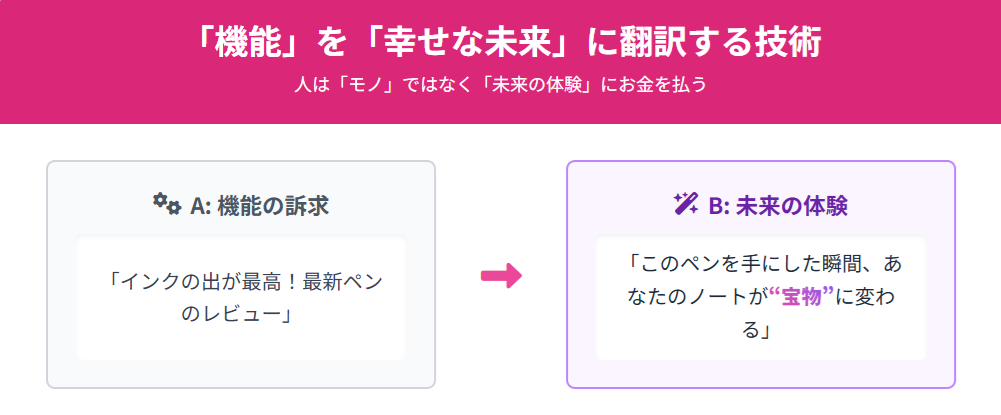Click empty gray area of card A

coord(241,373)
